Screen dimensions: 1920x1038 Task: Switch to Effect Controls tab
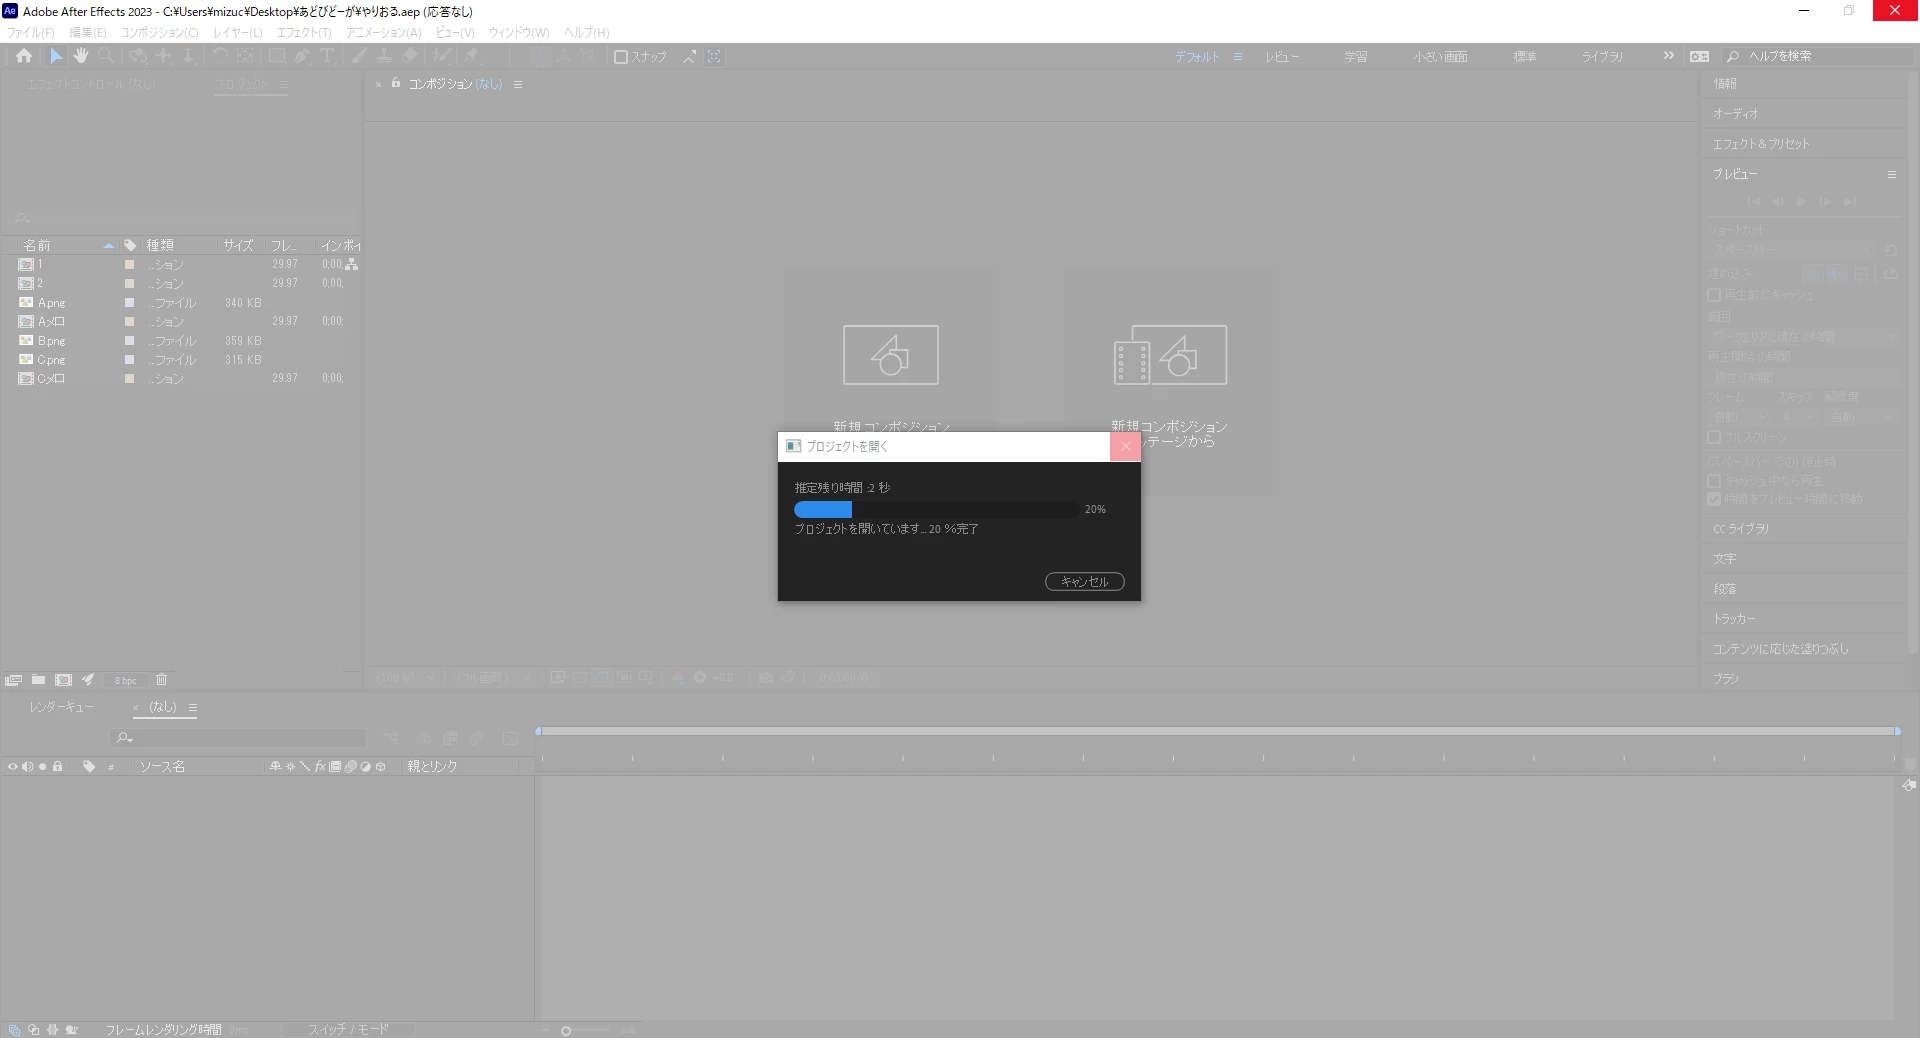pos(91,84)
